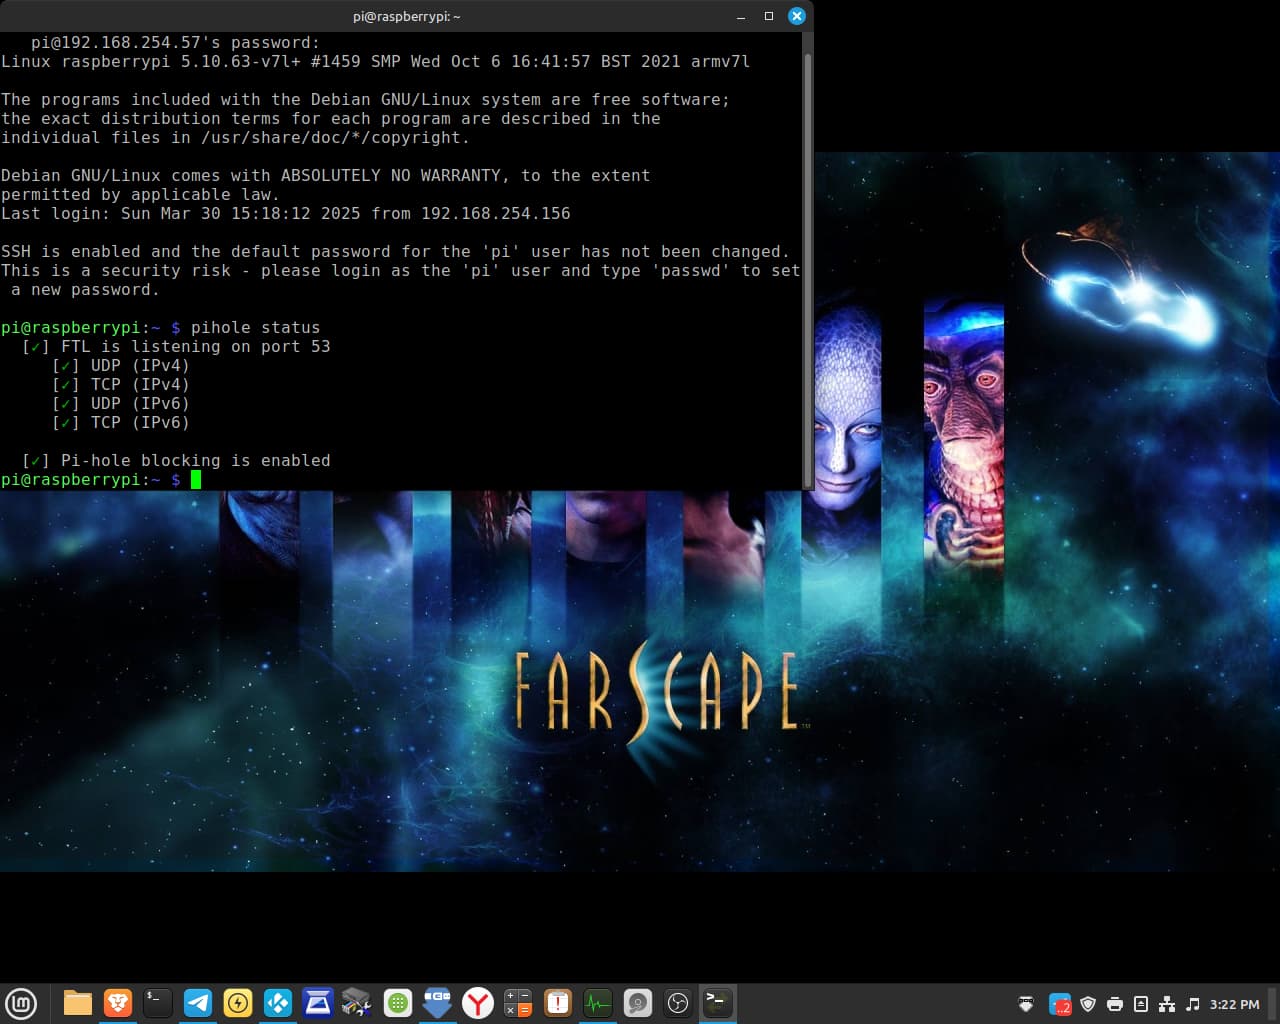Open the document scanner app icon
The width and height of the screenshot is (1280, 1024).
[318, 1003]
